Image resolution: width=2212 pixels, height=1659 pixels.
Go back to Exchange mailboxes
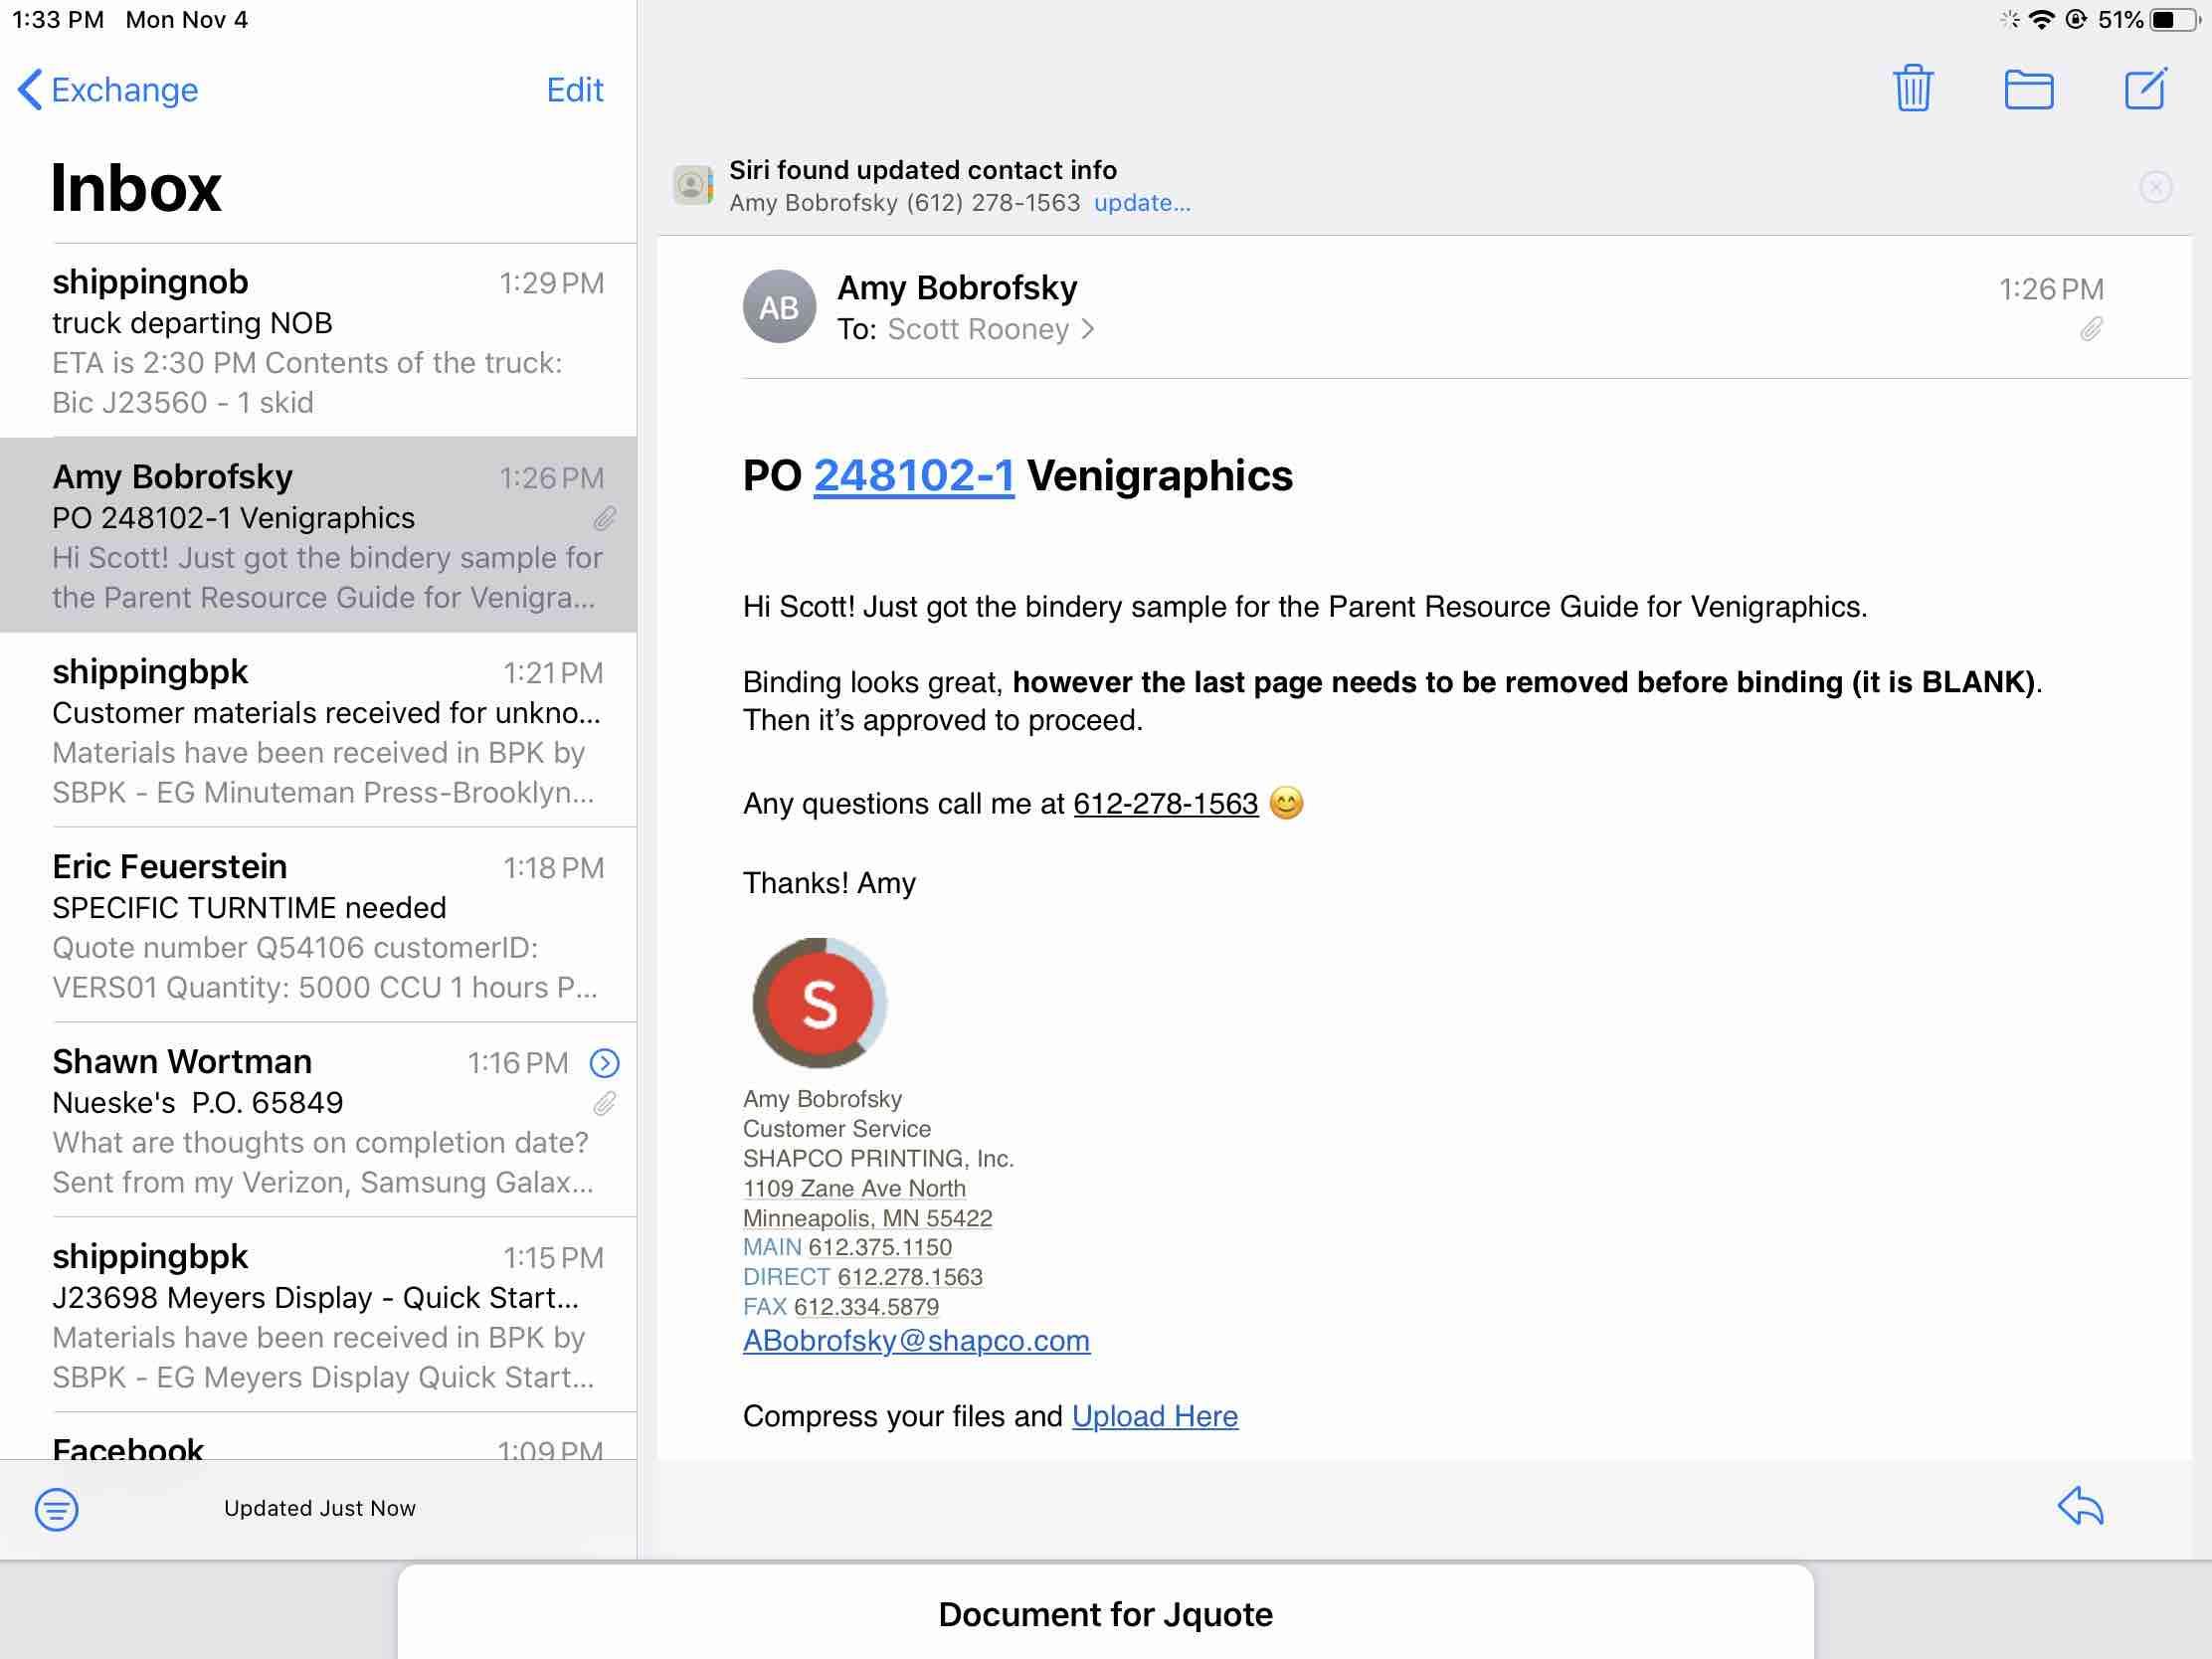pos(108,90)
